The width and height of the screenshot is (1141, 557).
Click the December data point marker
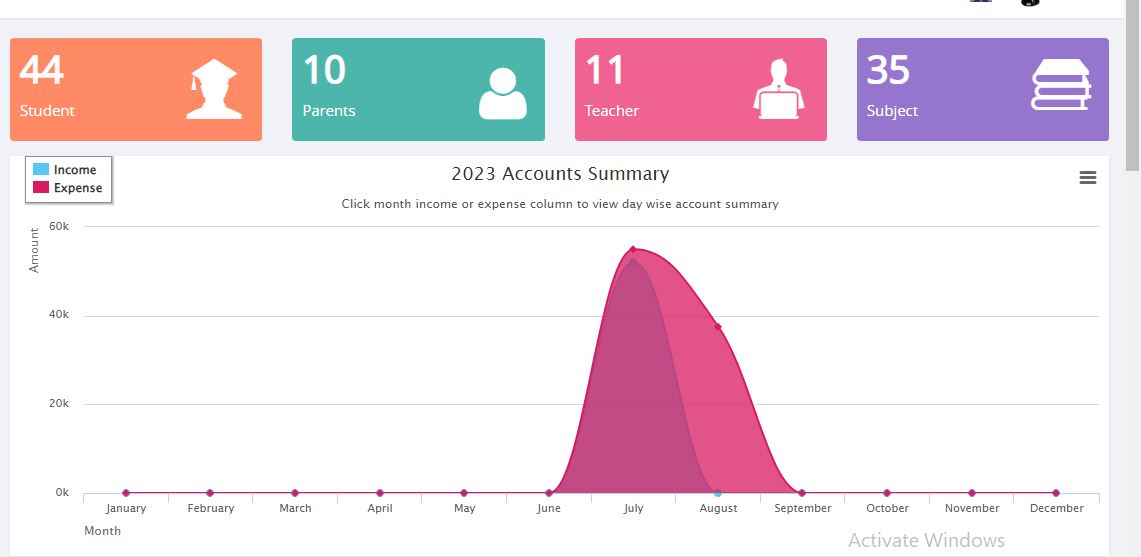click(x=1056, y=493)
